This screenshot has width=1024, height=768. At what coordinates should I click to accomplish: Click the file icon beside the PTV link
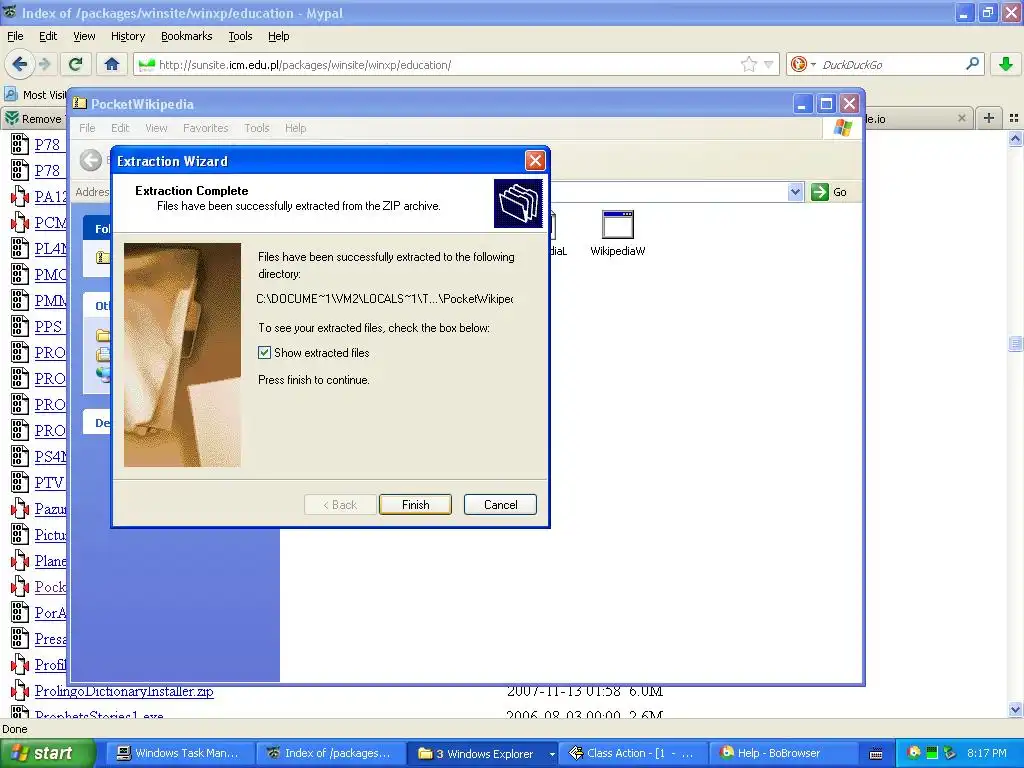point(20,483)
